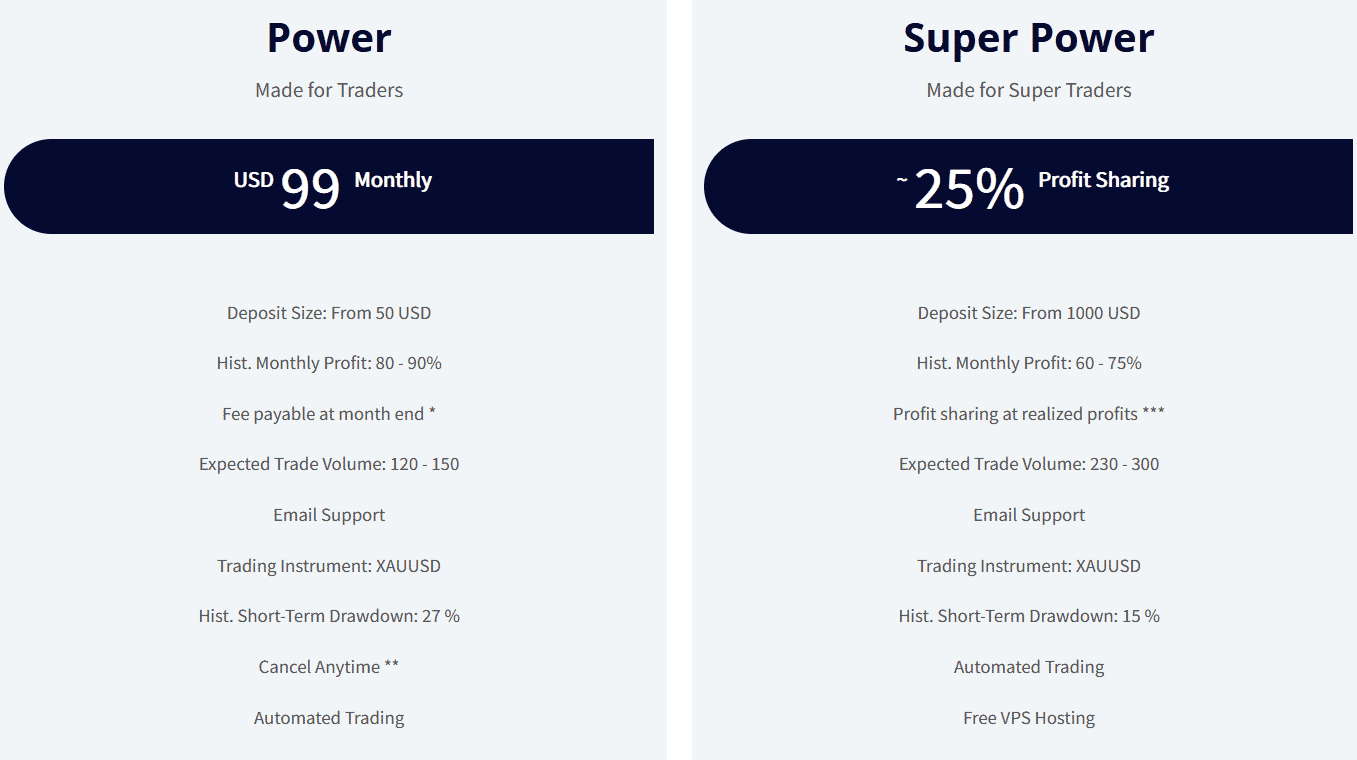This screenshot has width=1357, height=760.
Task: Select the USD 99 Monthly price banner
Action: point(329,186)
